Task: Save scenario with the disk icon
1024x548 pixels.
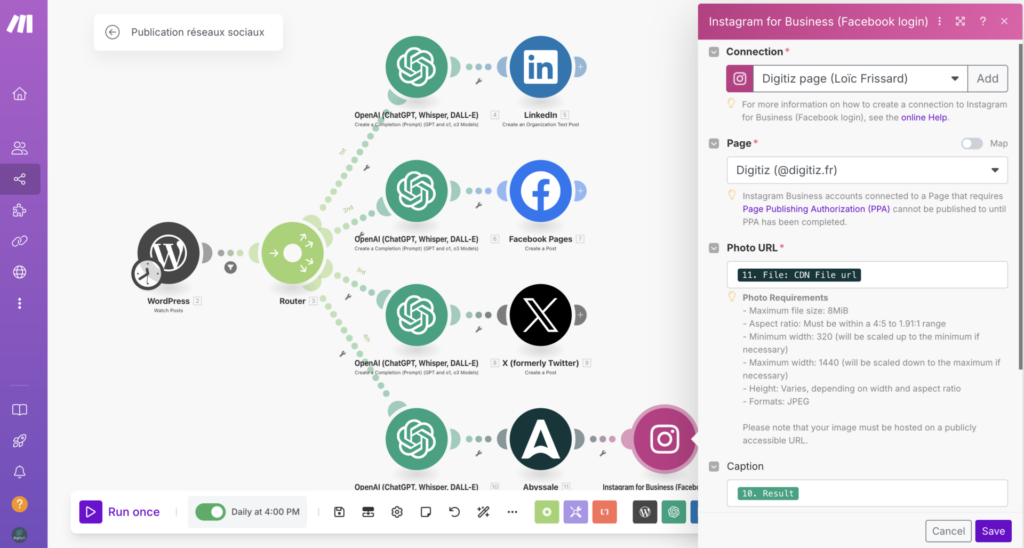Action: click(x=339, y=512)
